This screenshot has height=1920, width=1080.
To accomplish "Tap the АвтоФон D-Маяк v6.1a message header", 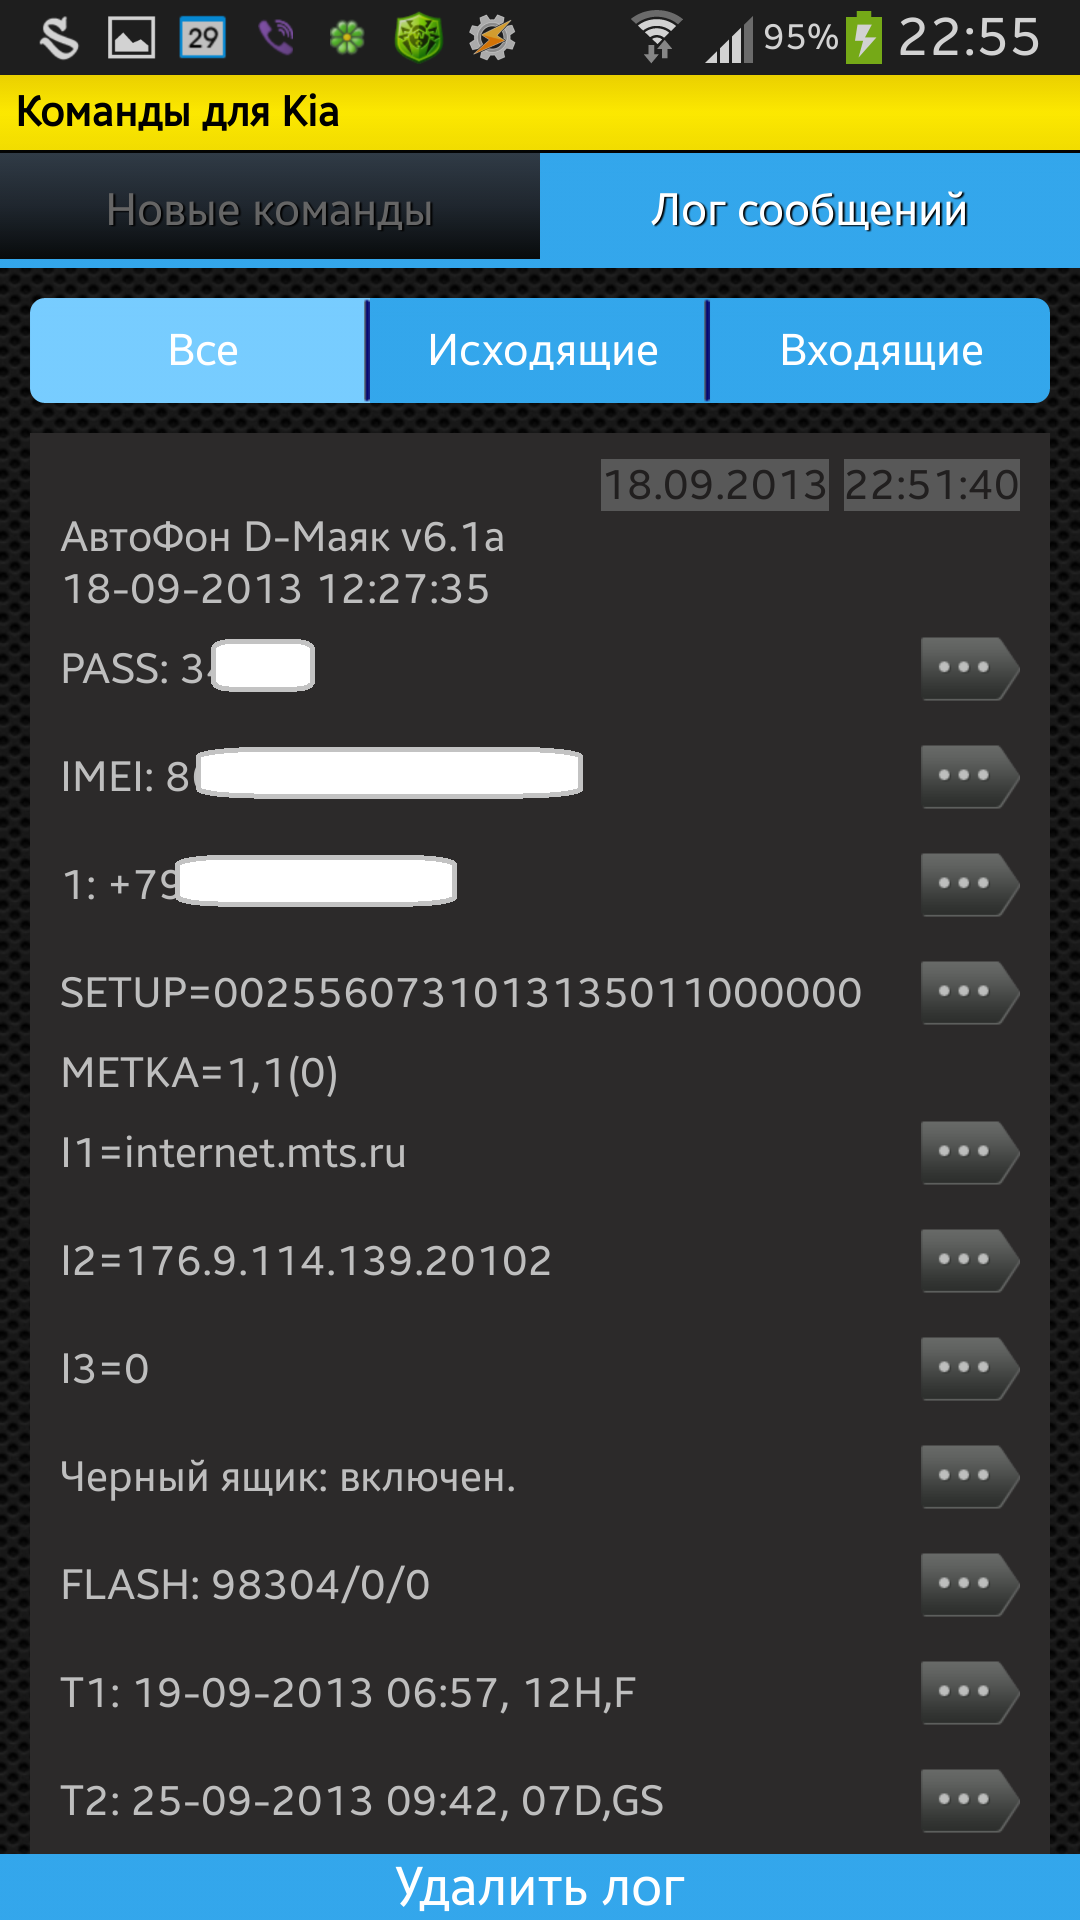I will coord(283,538).
